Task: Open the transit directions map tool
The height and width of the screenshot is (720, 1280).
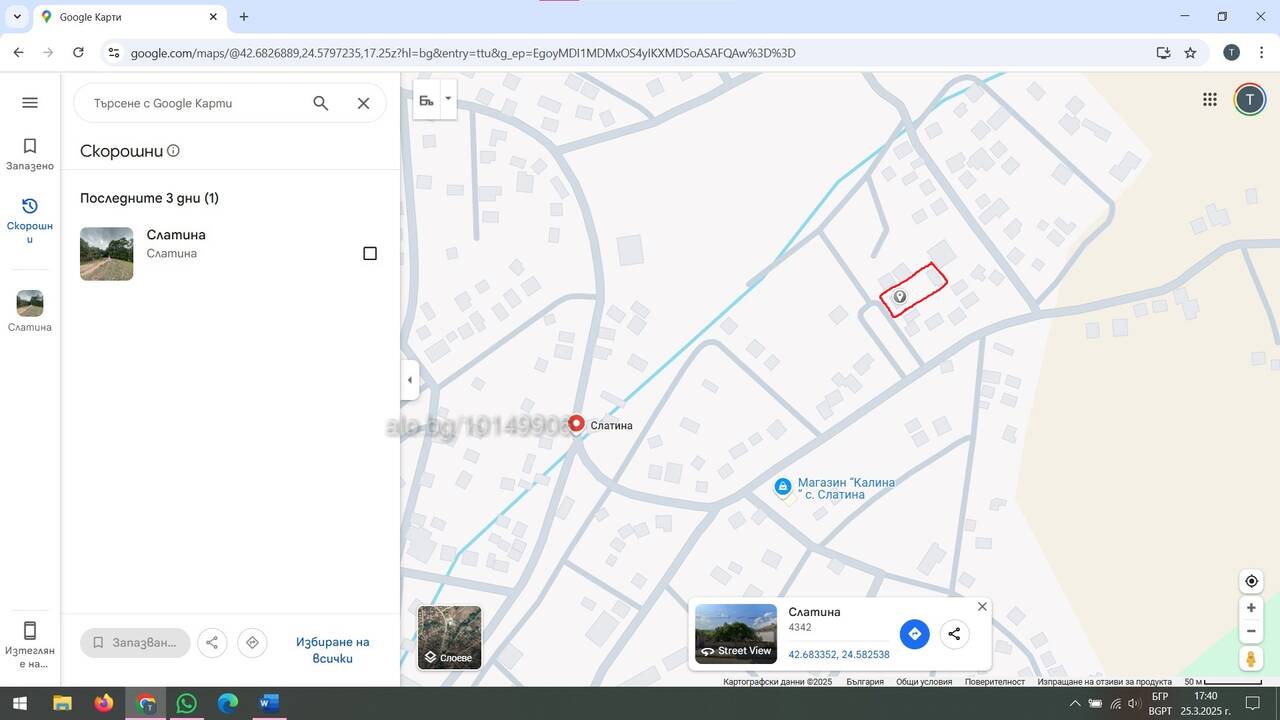Action: [427, 100]
